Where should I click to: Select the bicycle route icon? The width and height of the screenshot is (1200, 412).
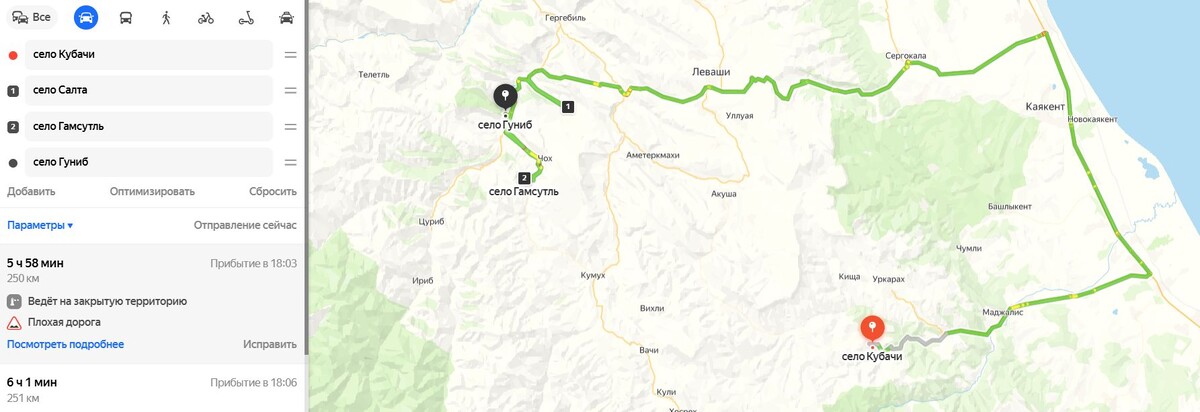click(206, 17)
